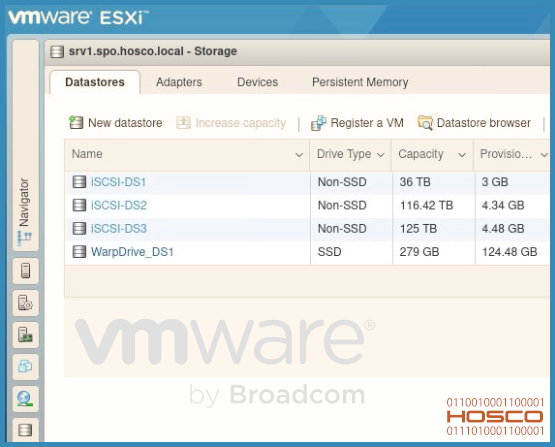Open Provisioned column dropdown arrow

[x=544, y=155]
